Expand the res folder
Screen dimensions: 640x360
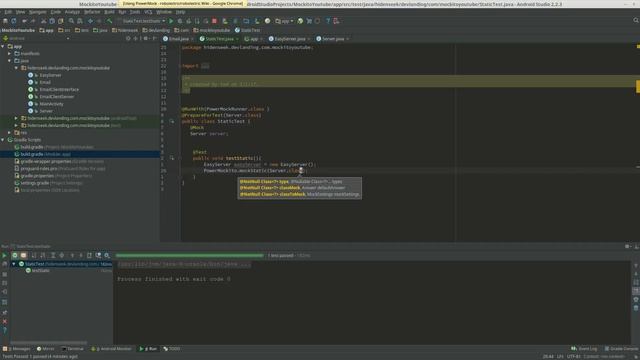click(x=10, y=133)
